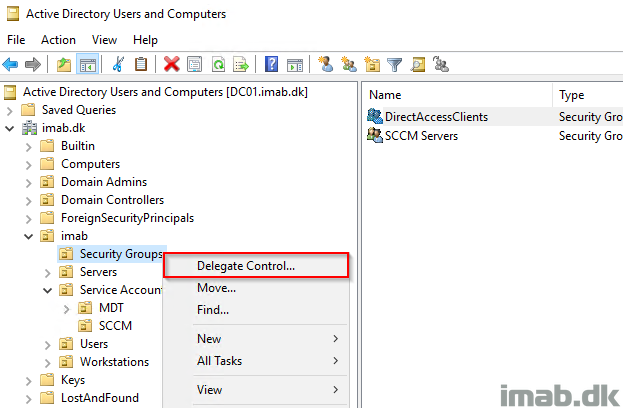Click the Up one level folder icon
623x408 pixels.
tap(64, 64)
